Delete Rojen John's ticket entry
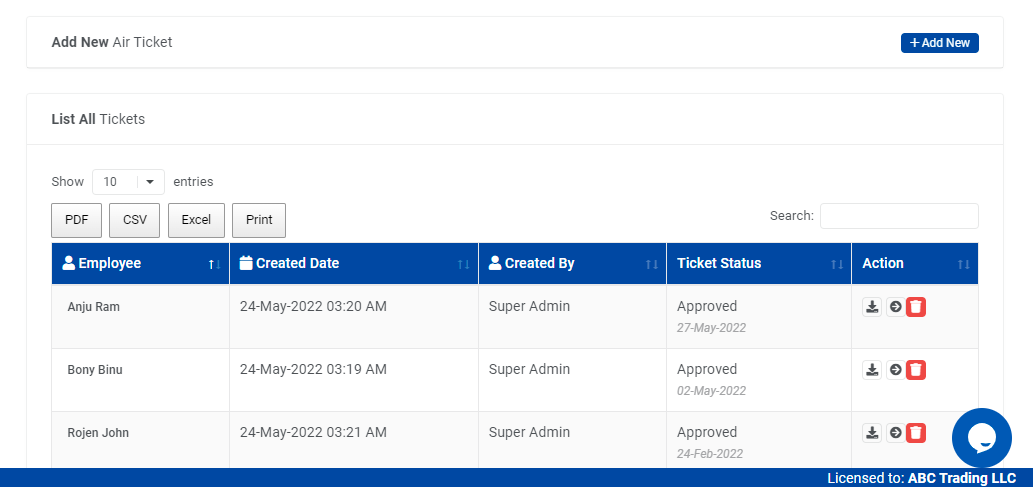 tap(916, 433)
